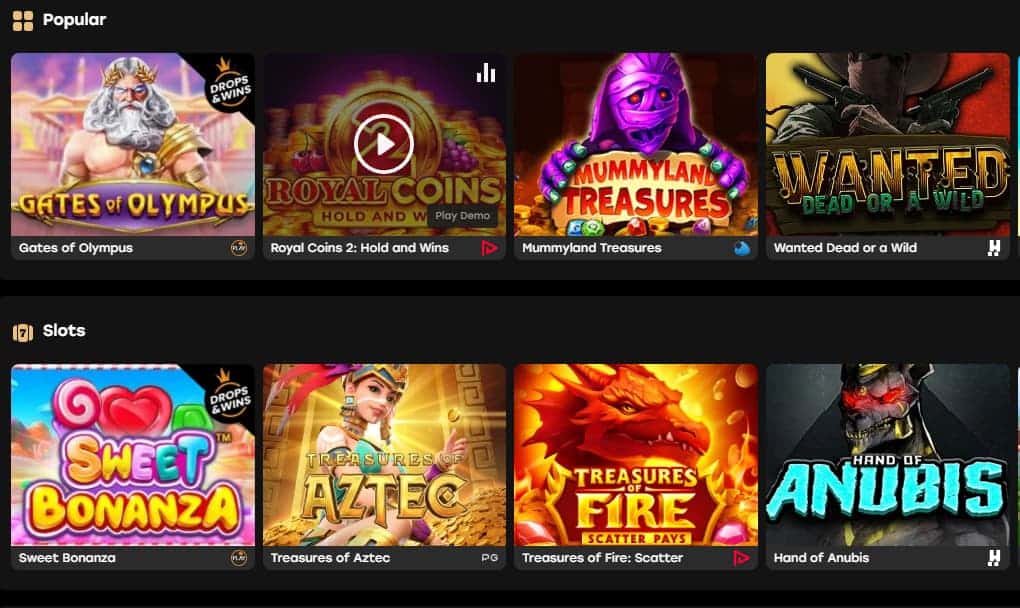This screenshot has width=1020, height=608.
Task: Click the PG provider logo beside Treasures of Aztec
Action: (x=489, y=558)
